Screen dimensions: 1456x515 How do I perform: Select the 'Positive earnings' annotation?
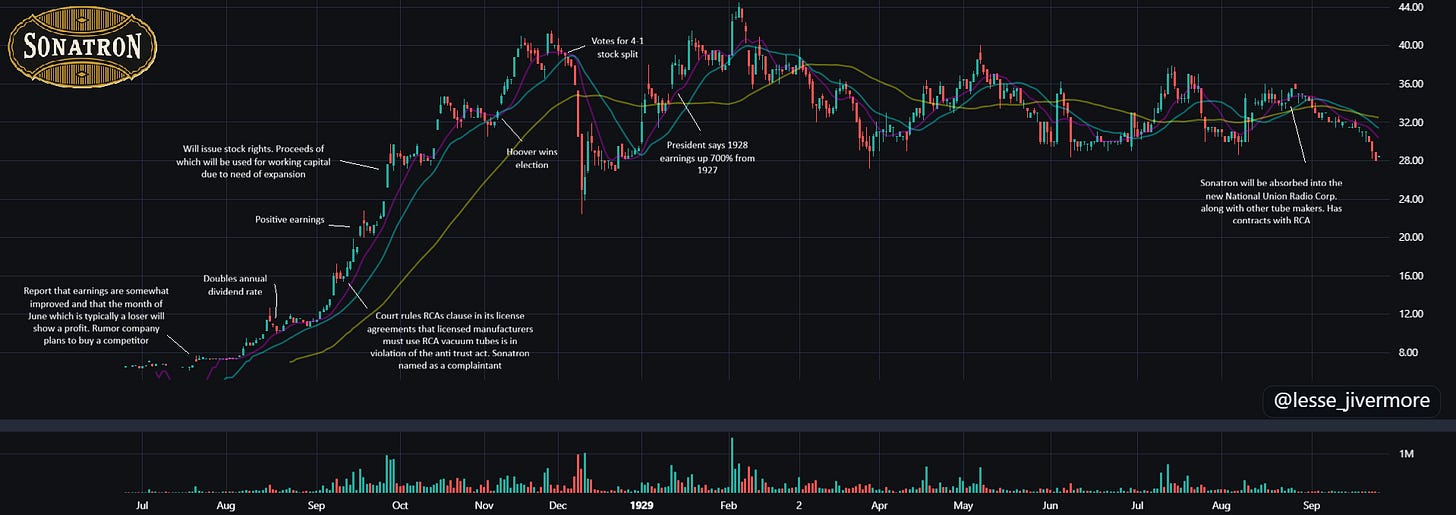coord(289,219)
